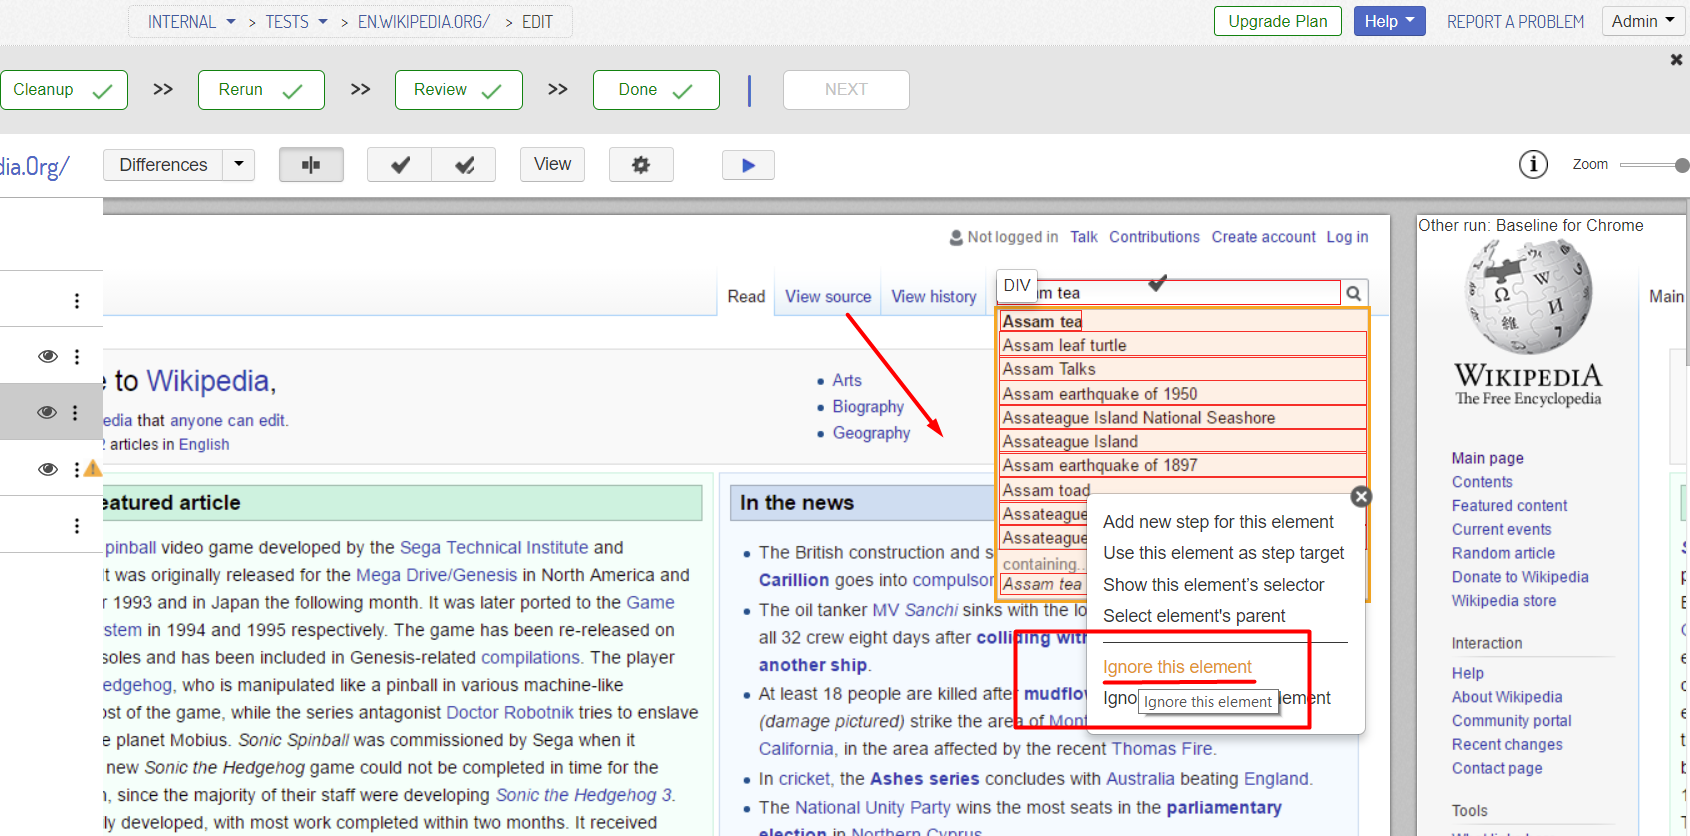1690x836 pixels.
Task: Select 'Show this element's selector'
Action: point(1213,585)
